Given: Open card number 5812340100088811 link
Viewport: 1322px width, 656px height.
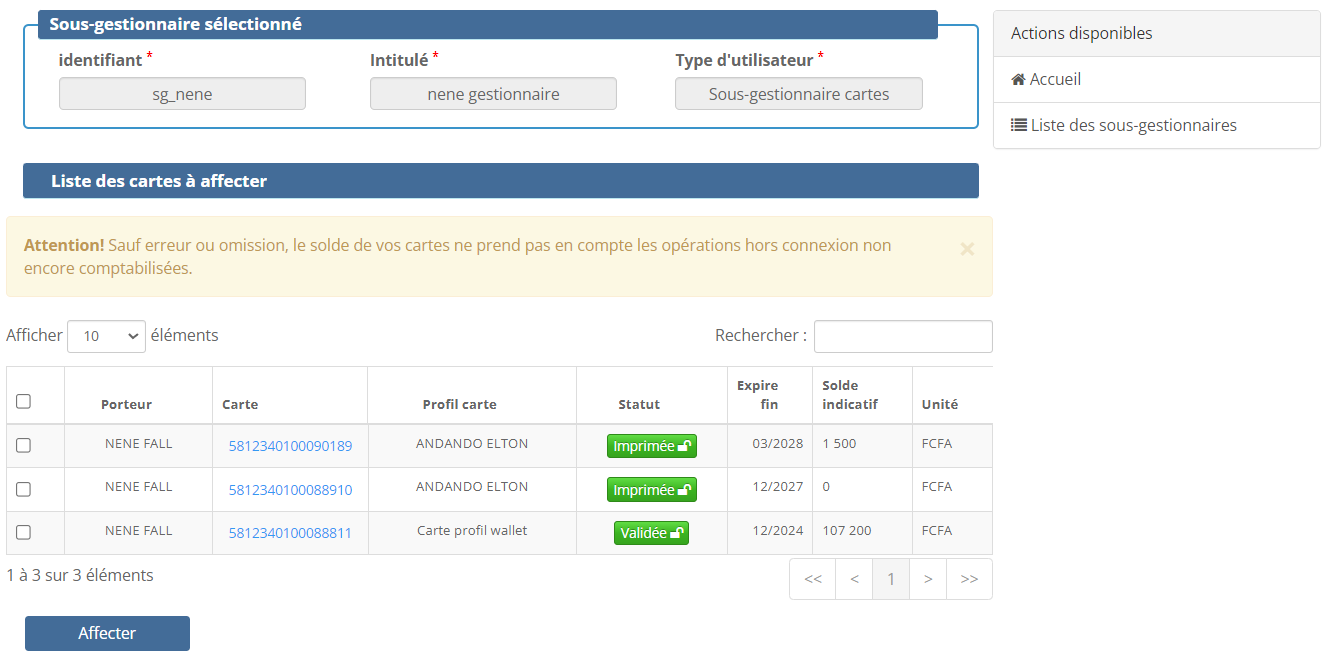Looking at the screenshot, I should click(290, 533).
